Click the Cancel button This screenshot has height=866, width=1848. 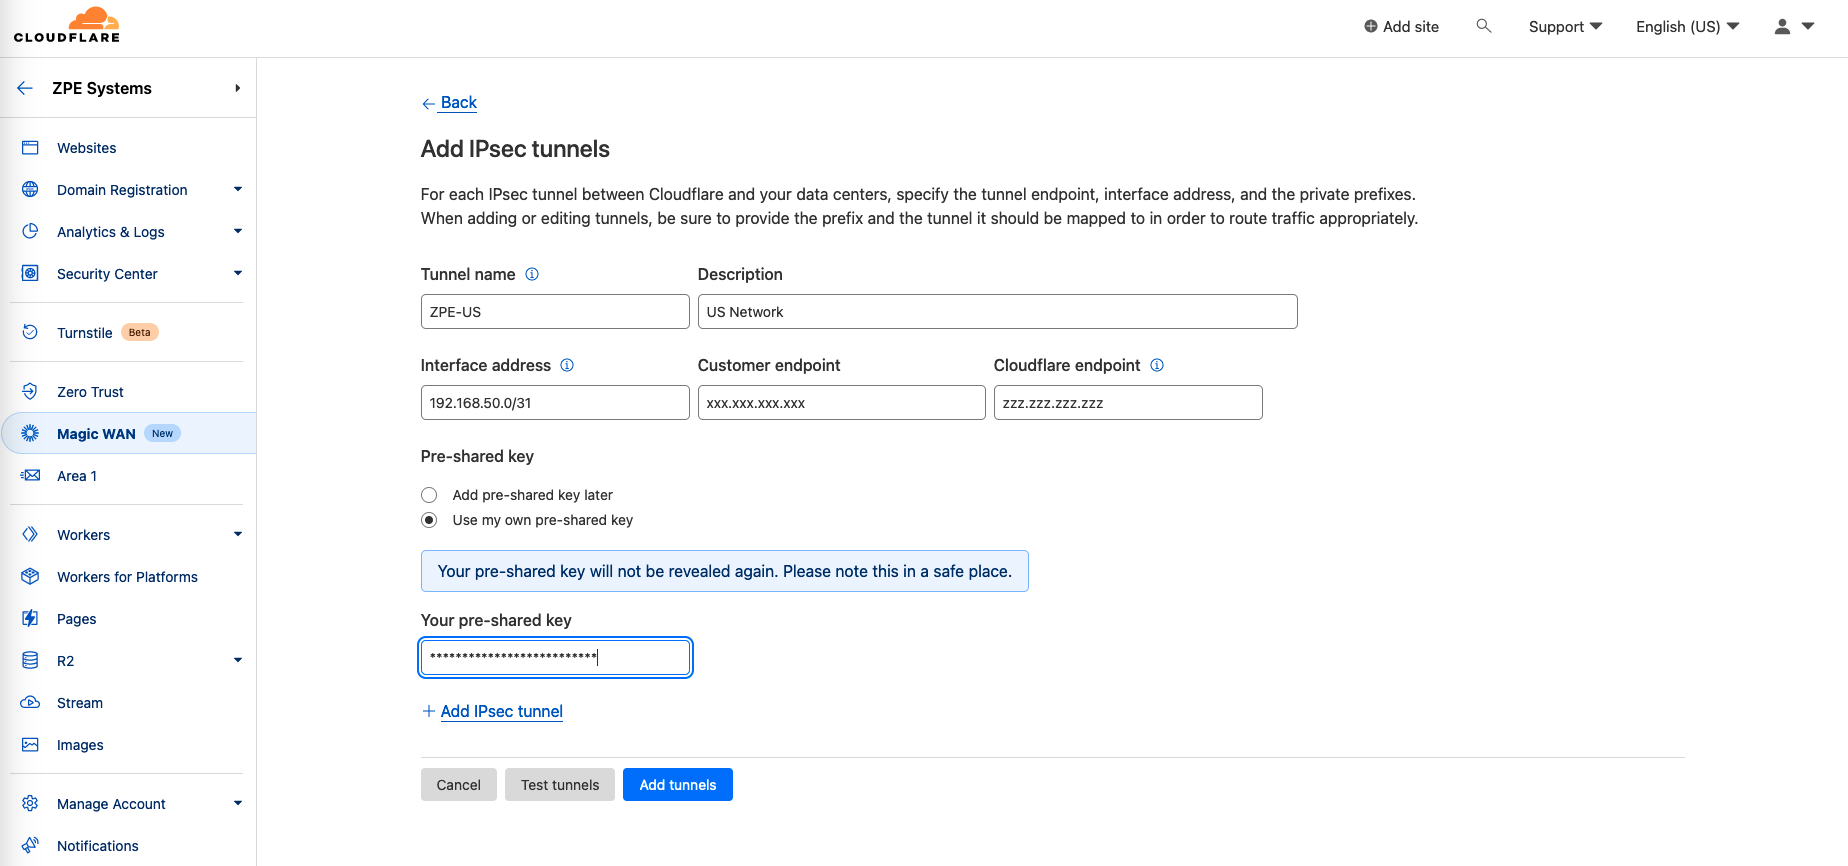tap(458, 785)
